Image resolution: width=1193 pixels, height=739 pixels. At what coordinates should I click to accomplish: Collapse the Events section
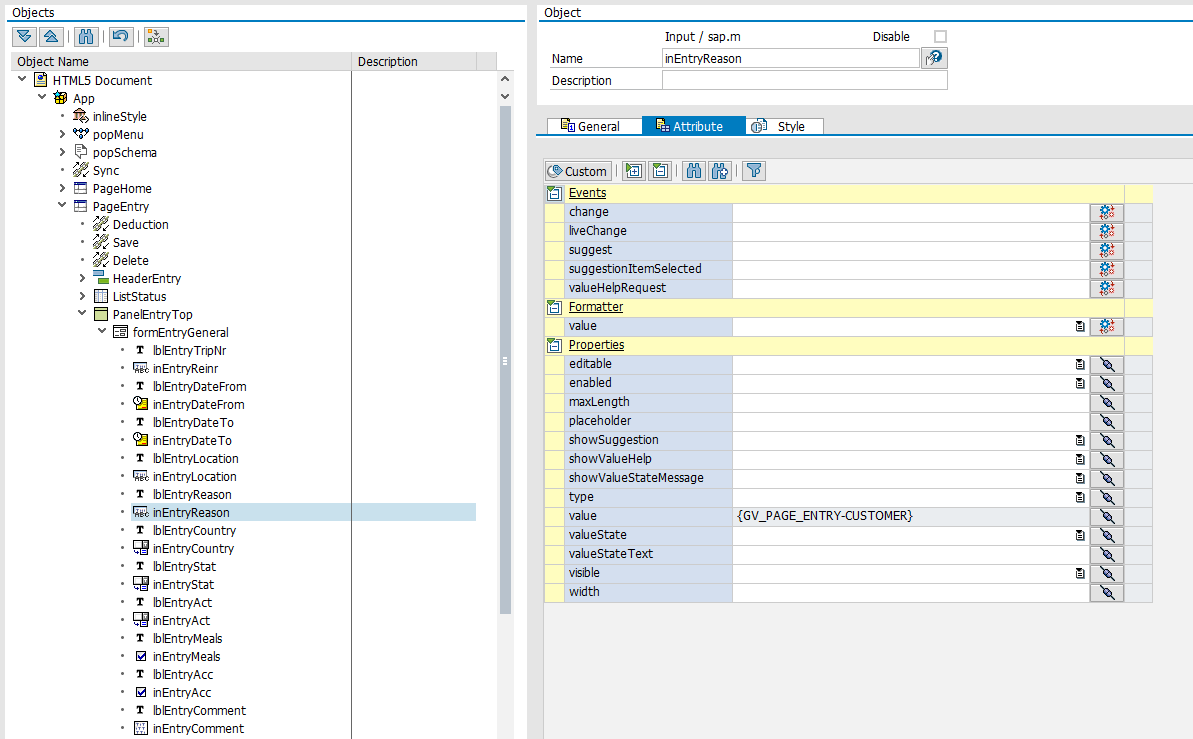coord(554,193)
